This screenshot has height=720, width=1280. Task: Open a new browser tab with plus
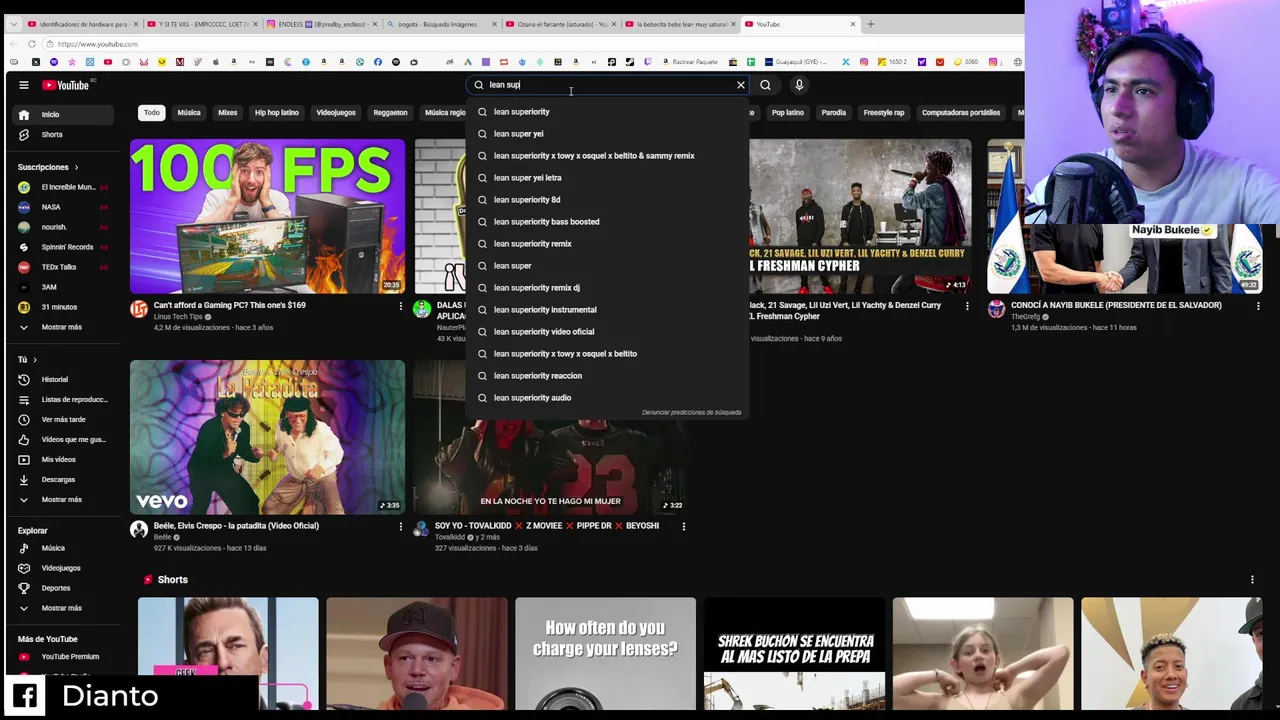coord(870,24)
